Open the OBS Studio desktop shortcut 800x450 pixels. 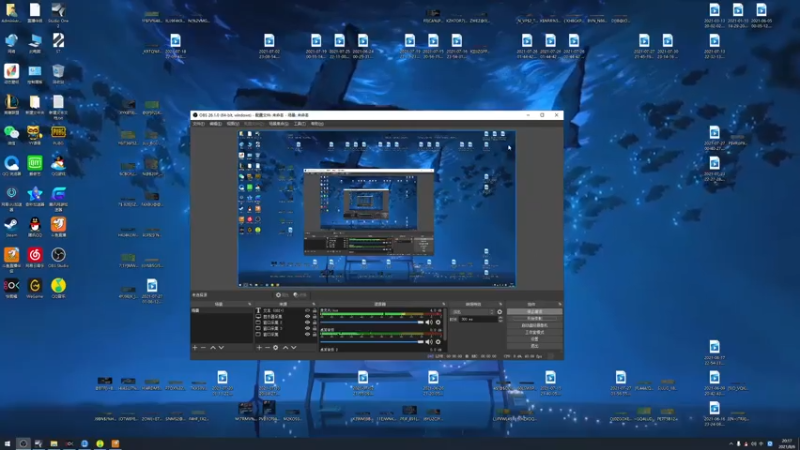click(x=58, y=257)
